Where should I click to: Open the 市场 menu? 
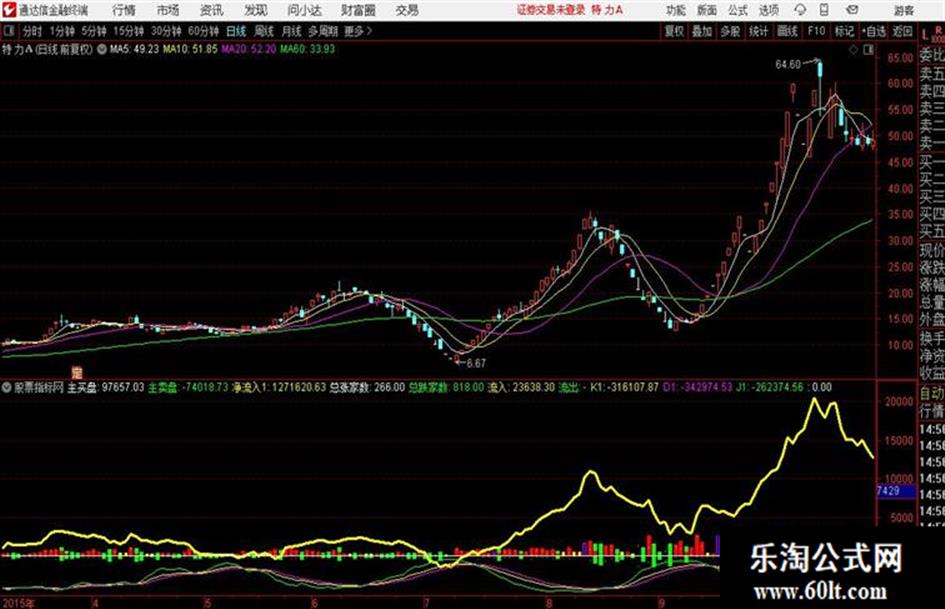[x=168, y=10]
